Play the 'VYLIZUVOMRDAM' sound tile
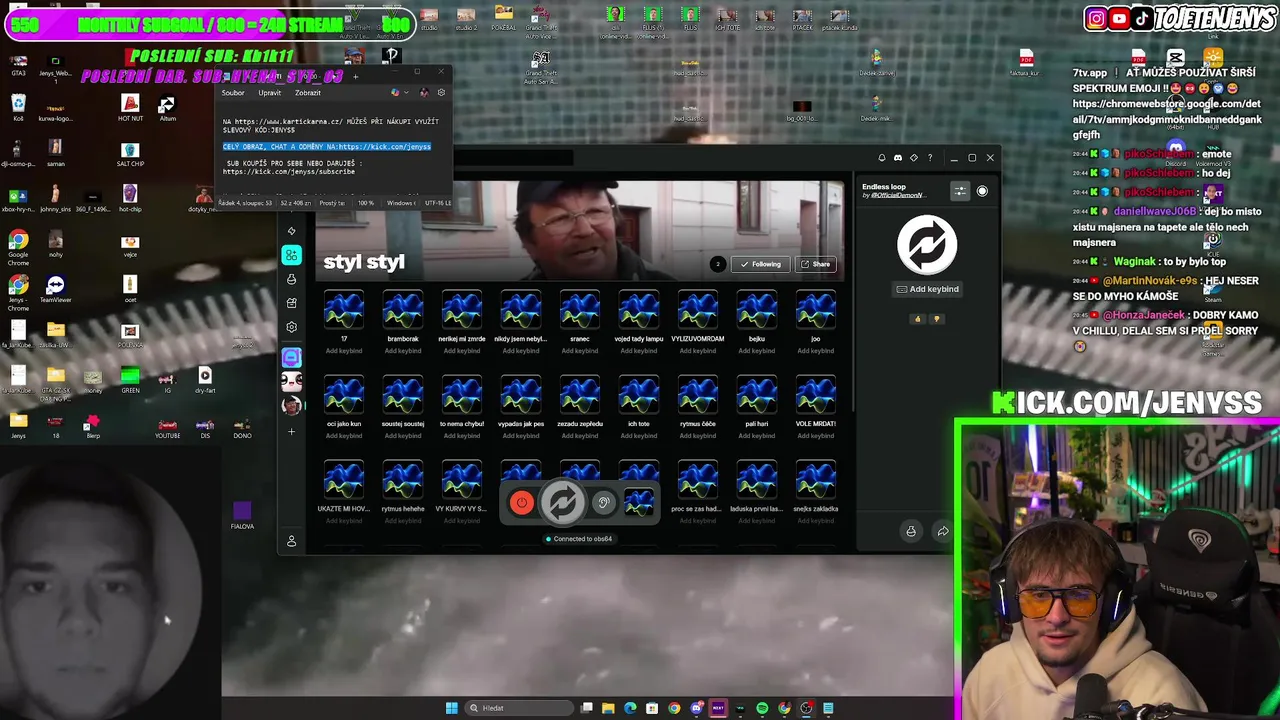The height and width of the screenshot is (720, 1280). pos(698,310)
